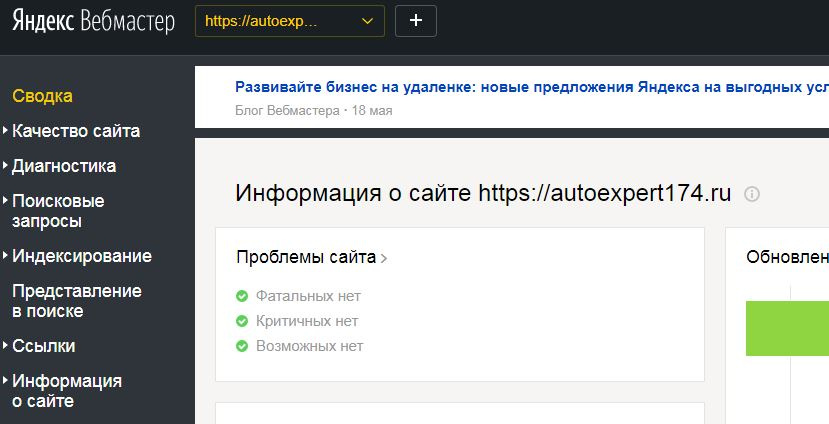Open Проблемы сайта details link
The width and height of the screenshot is (829, 424).
(311, 257)
